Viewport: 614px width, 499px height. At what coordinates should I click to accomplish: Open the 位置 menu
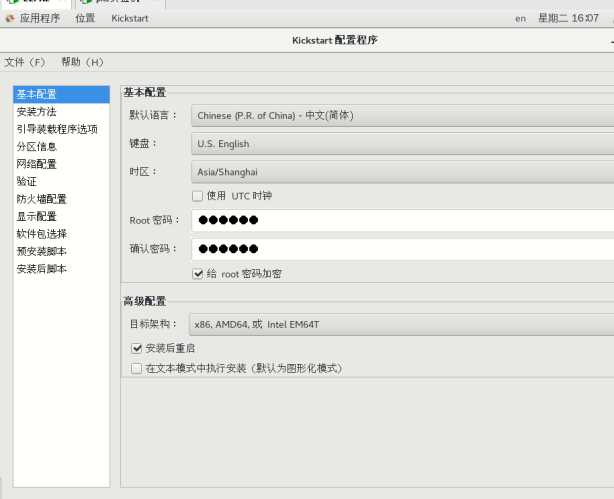(x=85, y=18)
